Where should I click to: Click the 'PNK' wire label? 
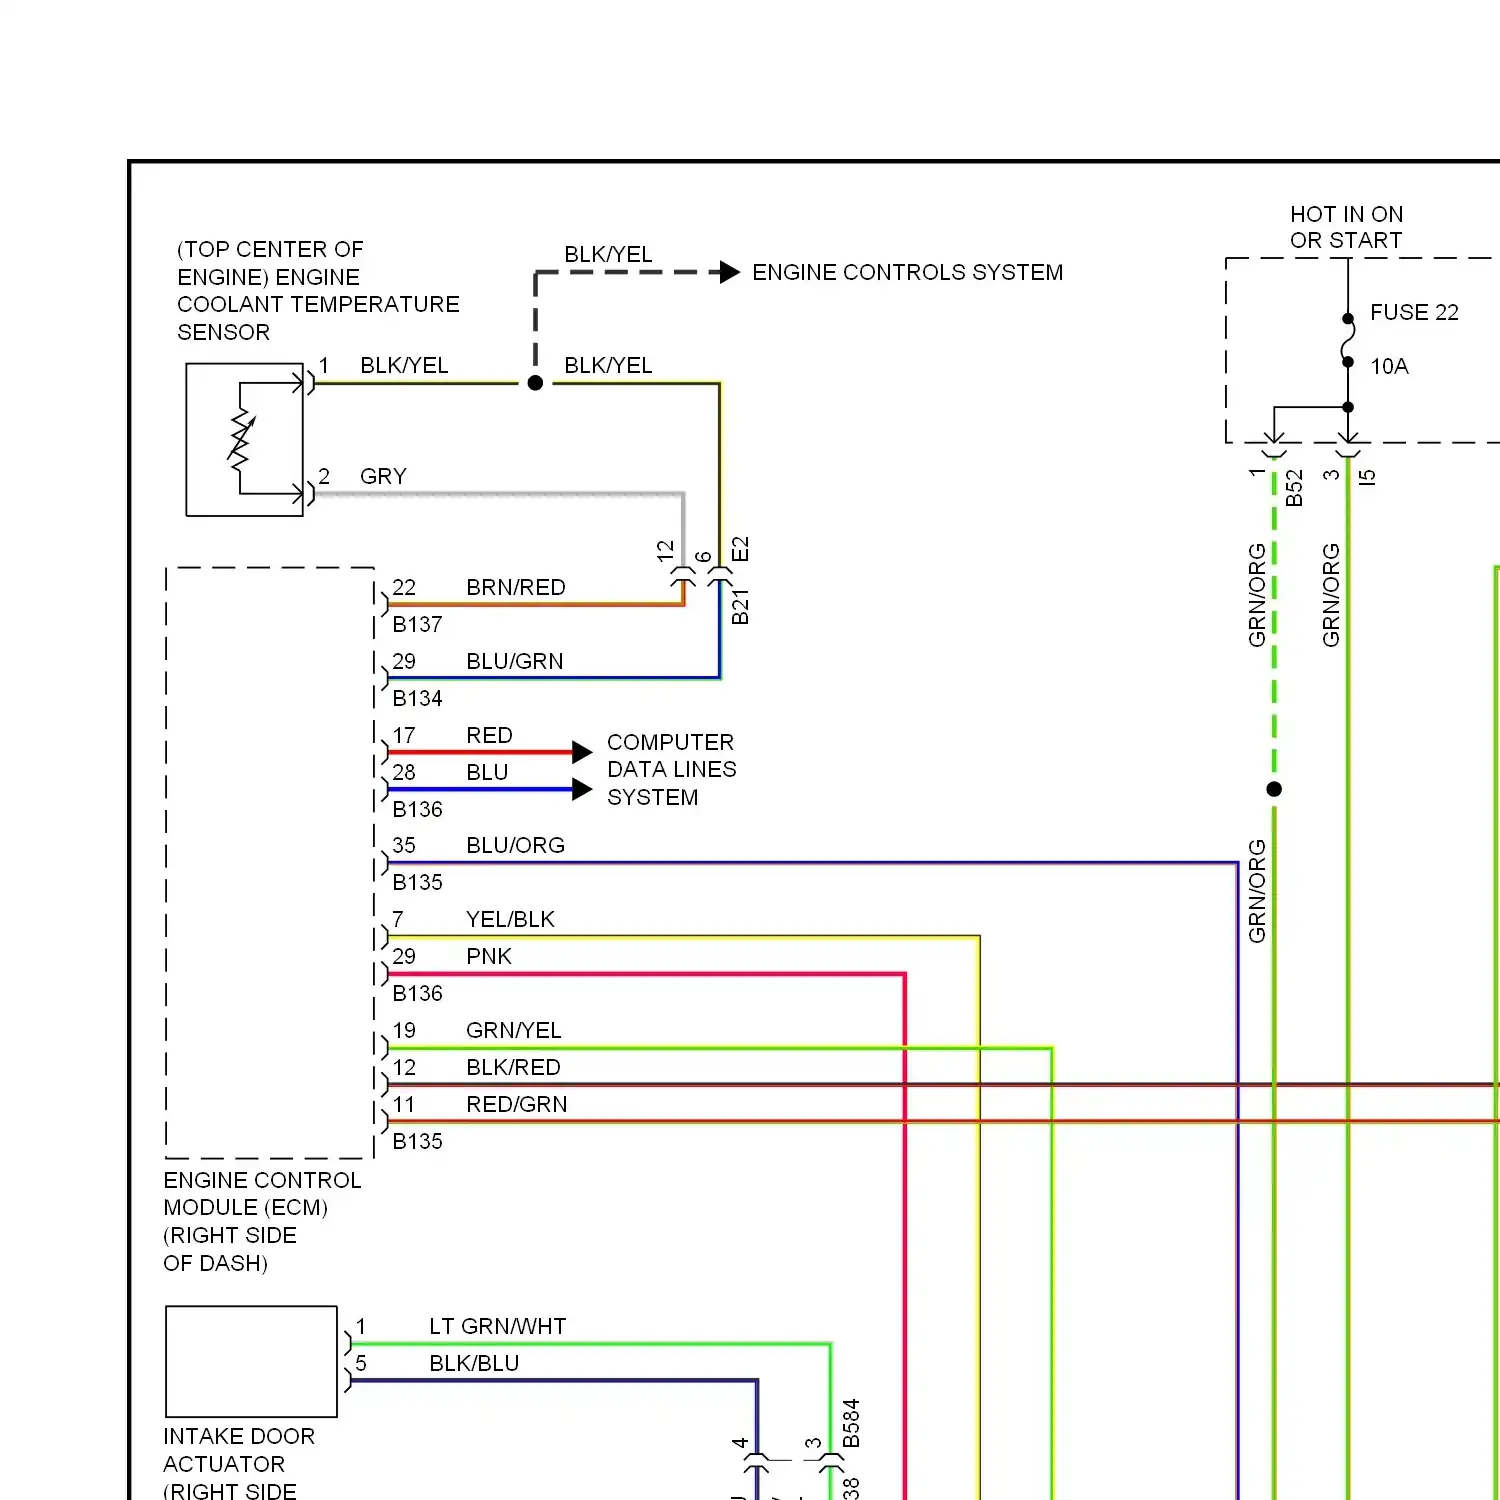489,956
